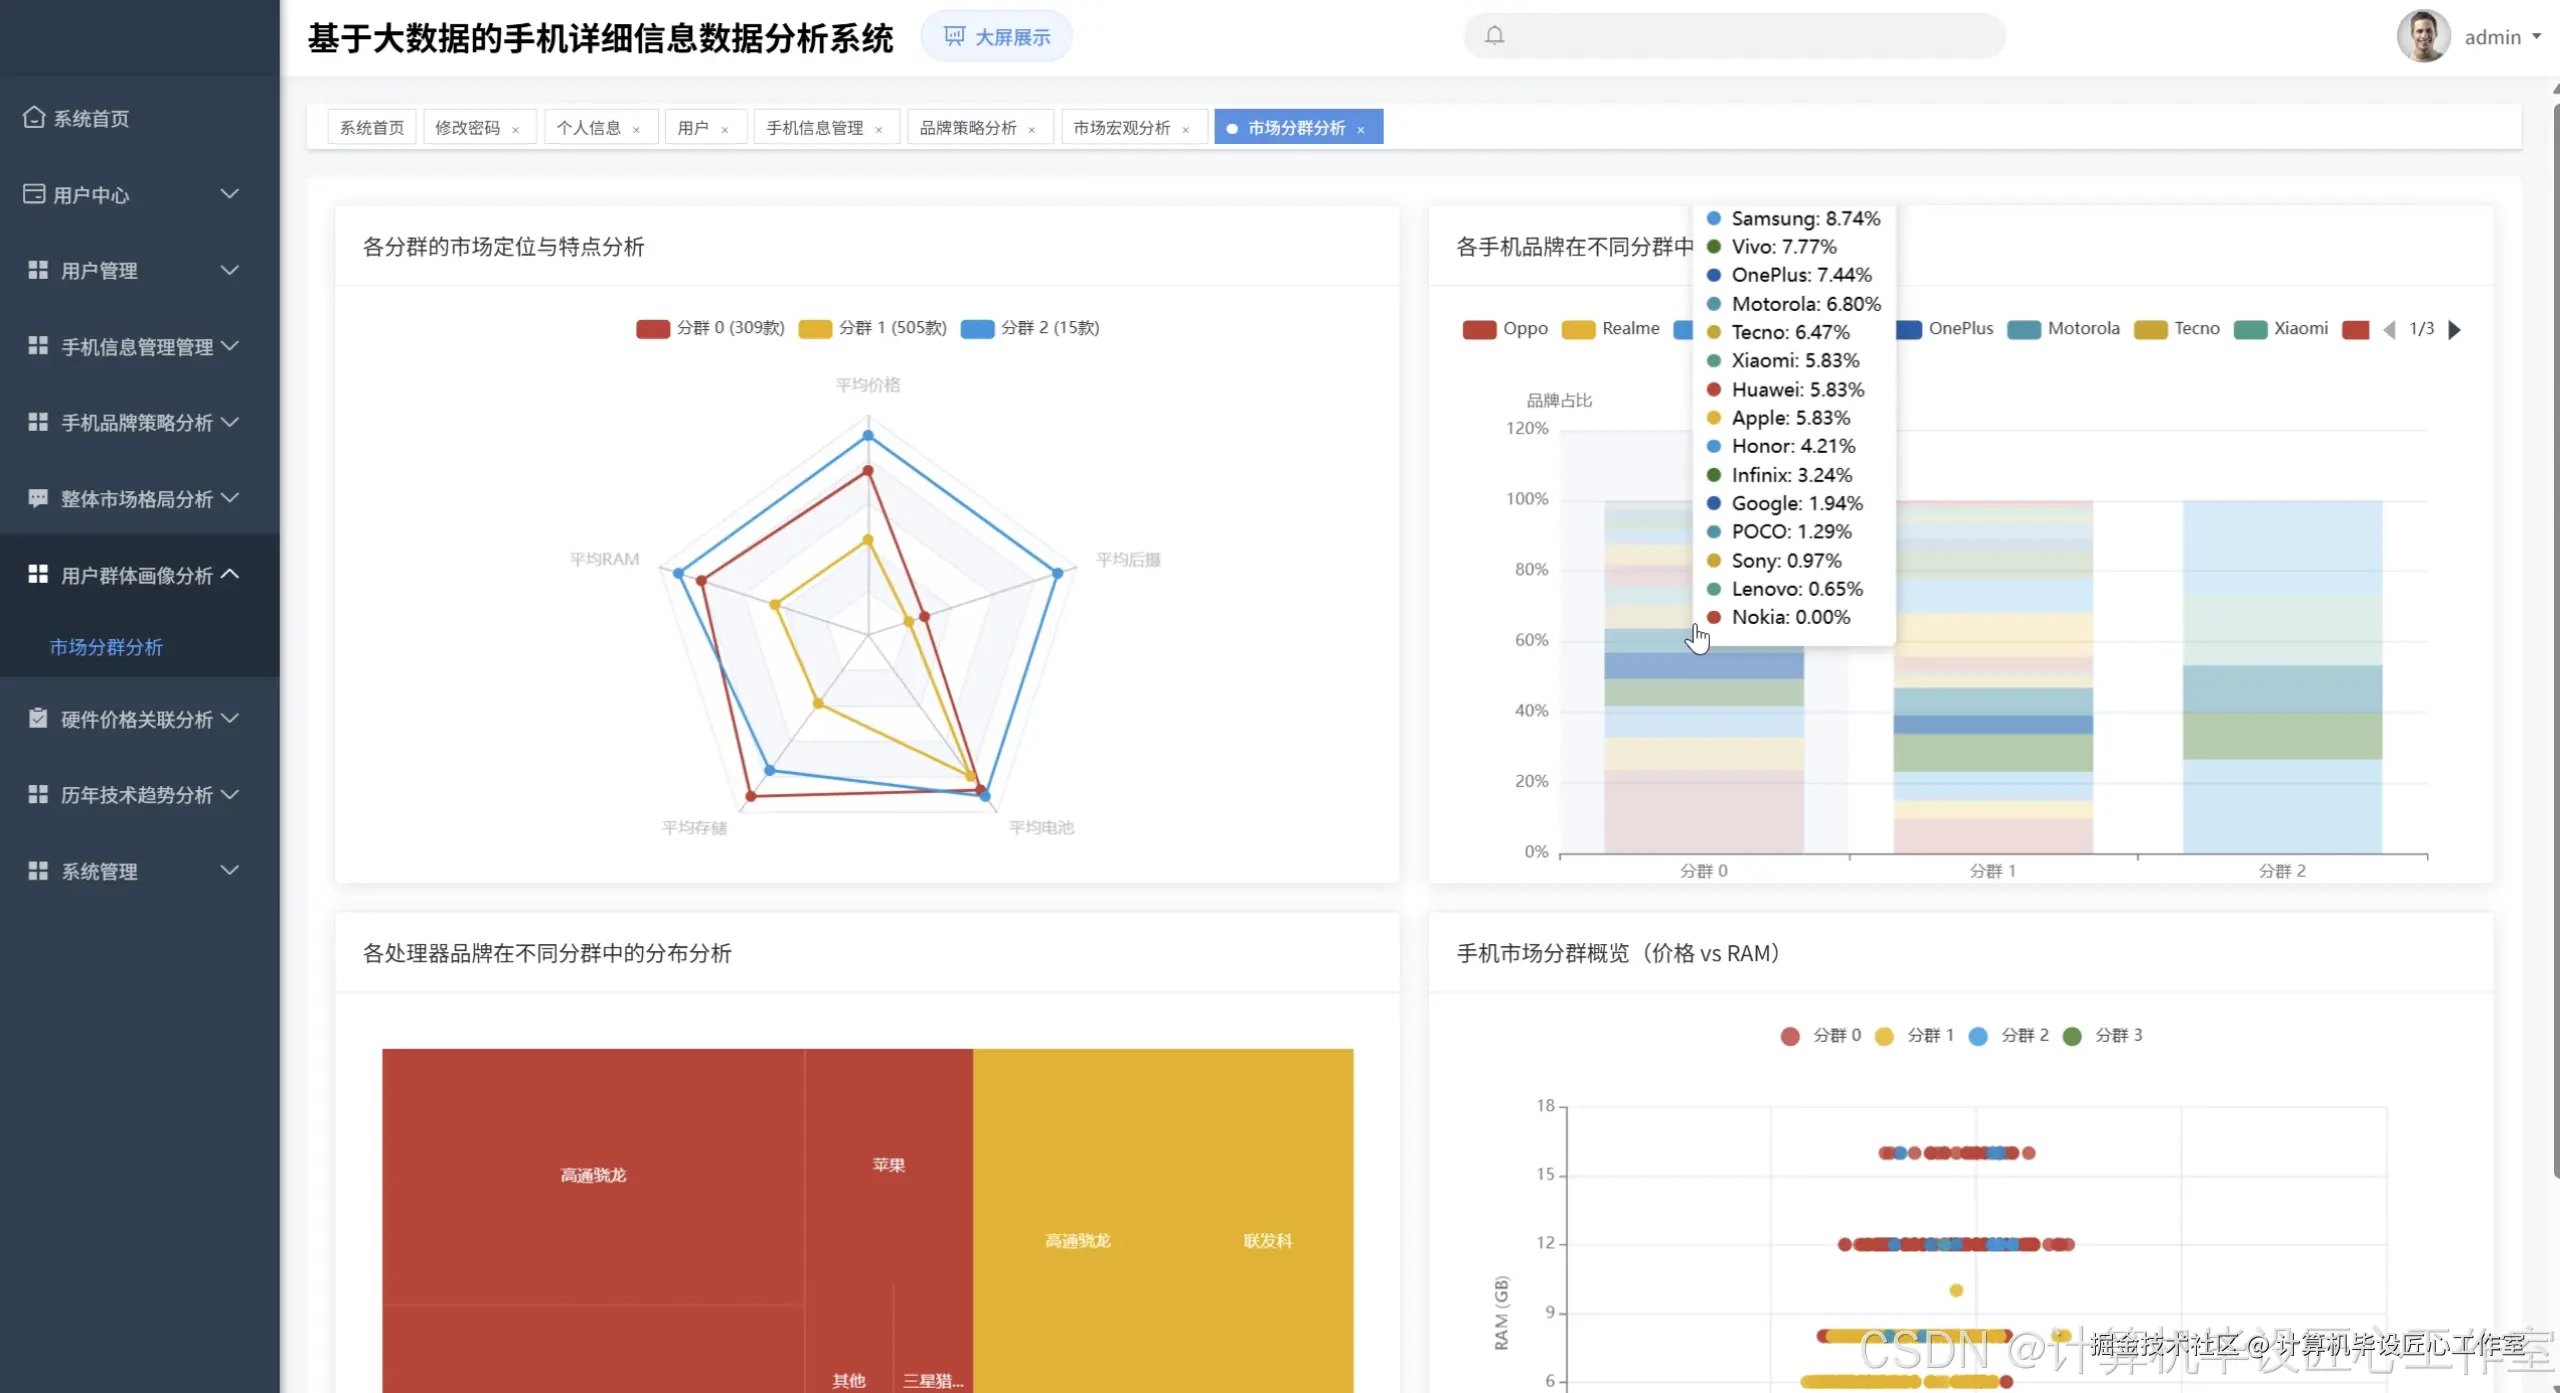Click the Motorola legend color swatch

pos(2023,329)
